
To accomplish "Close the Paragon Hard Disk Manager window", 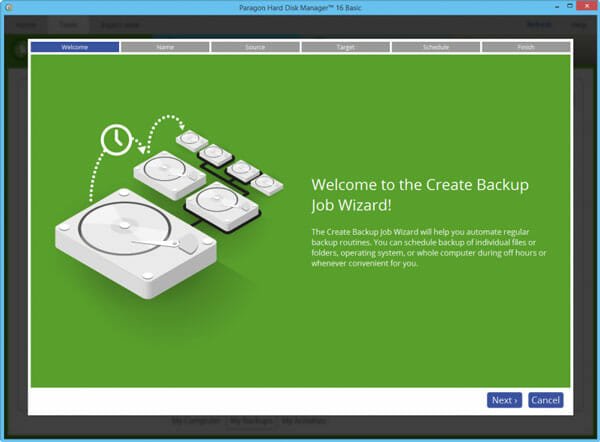I will click(581, 7).
